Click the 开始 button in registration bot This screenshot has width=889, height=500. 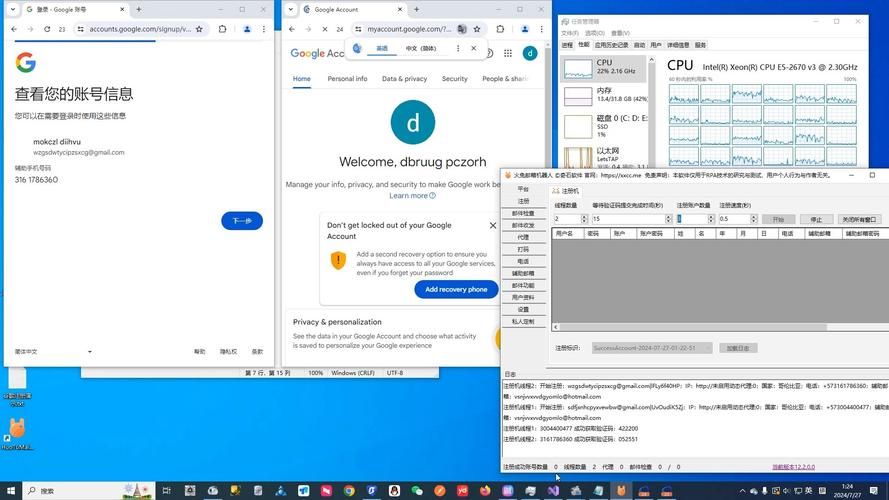tap(778, 219)
